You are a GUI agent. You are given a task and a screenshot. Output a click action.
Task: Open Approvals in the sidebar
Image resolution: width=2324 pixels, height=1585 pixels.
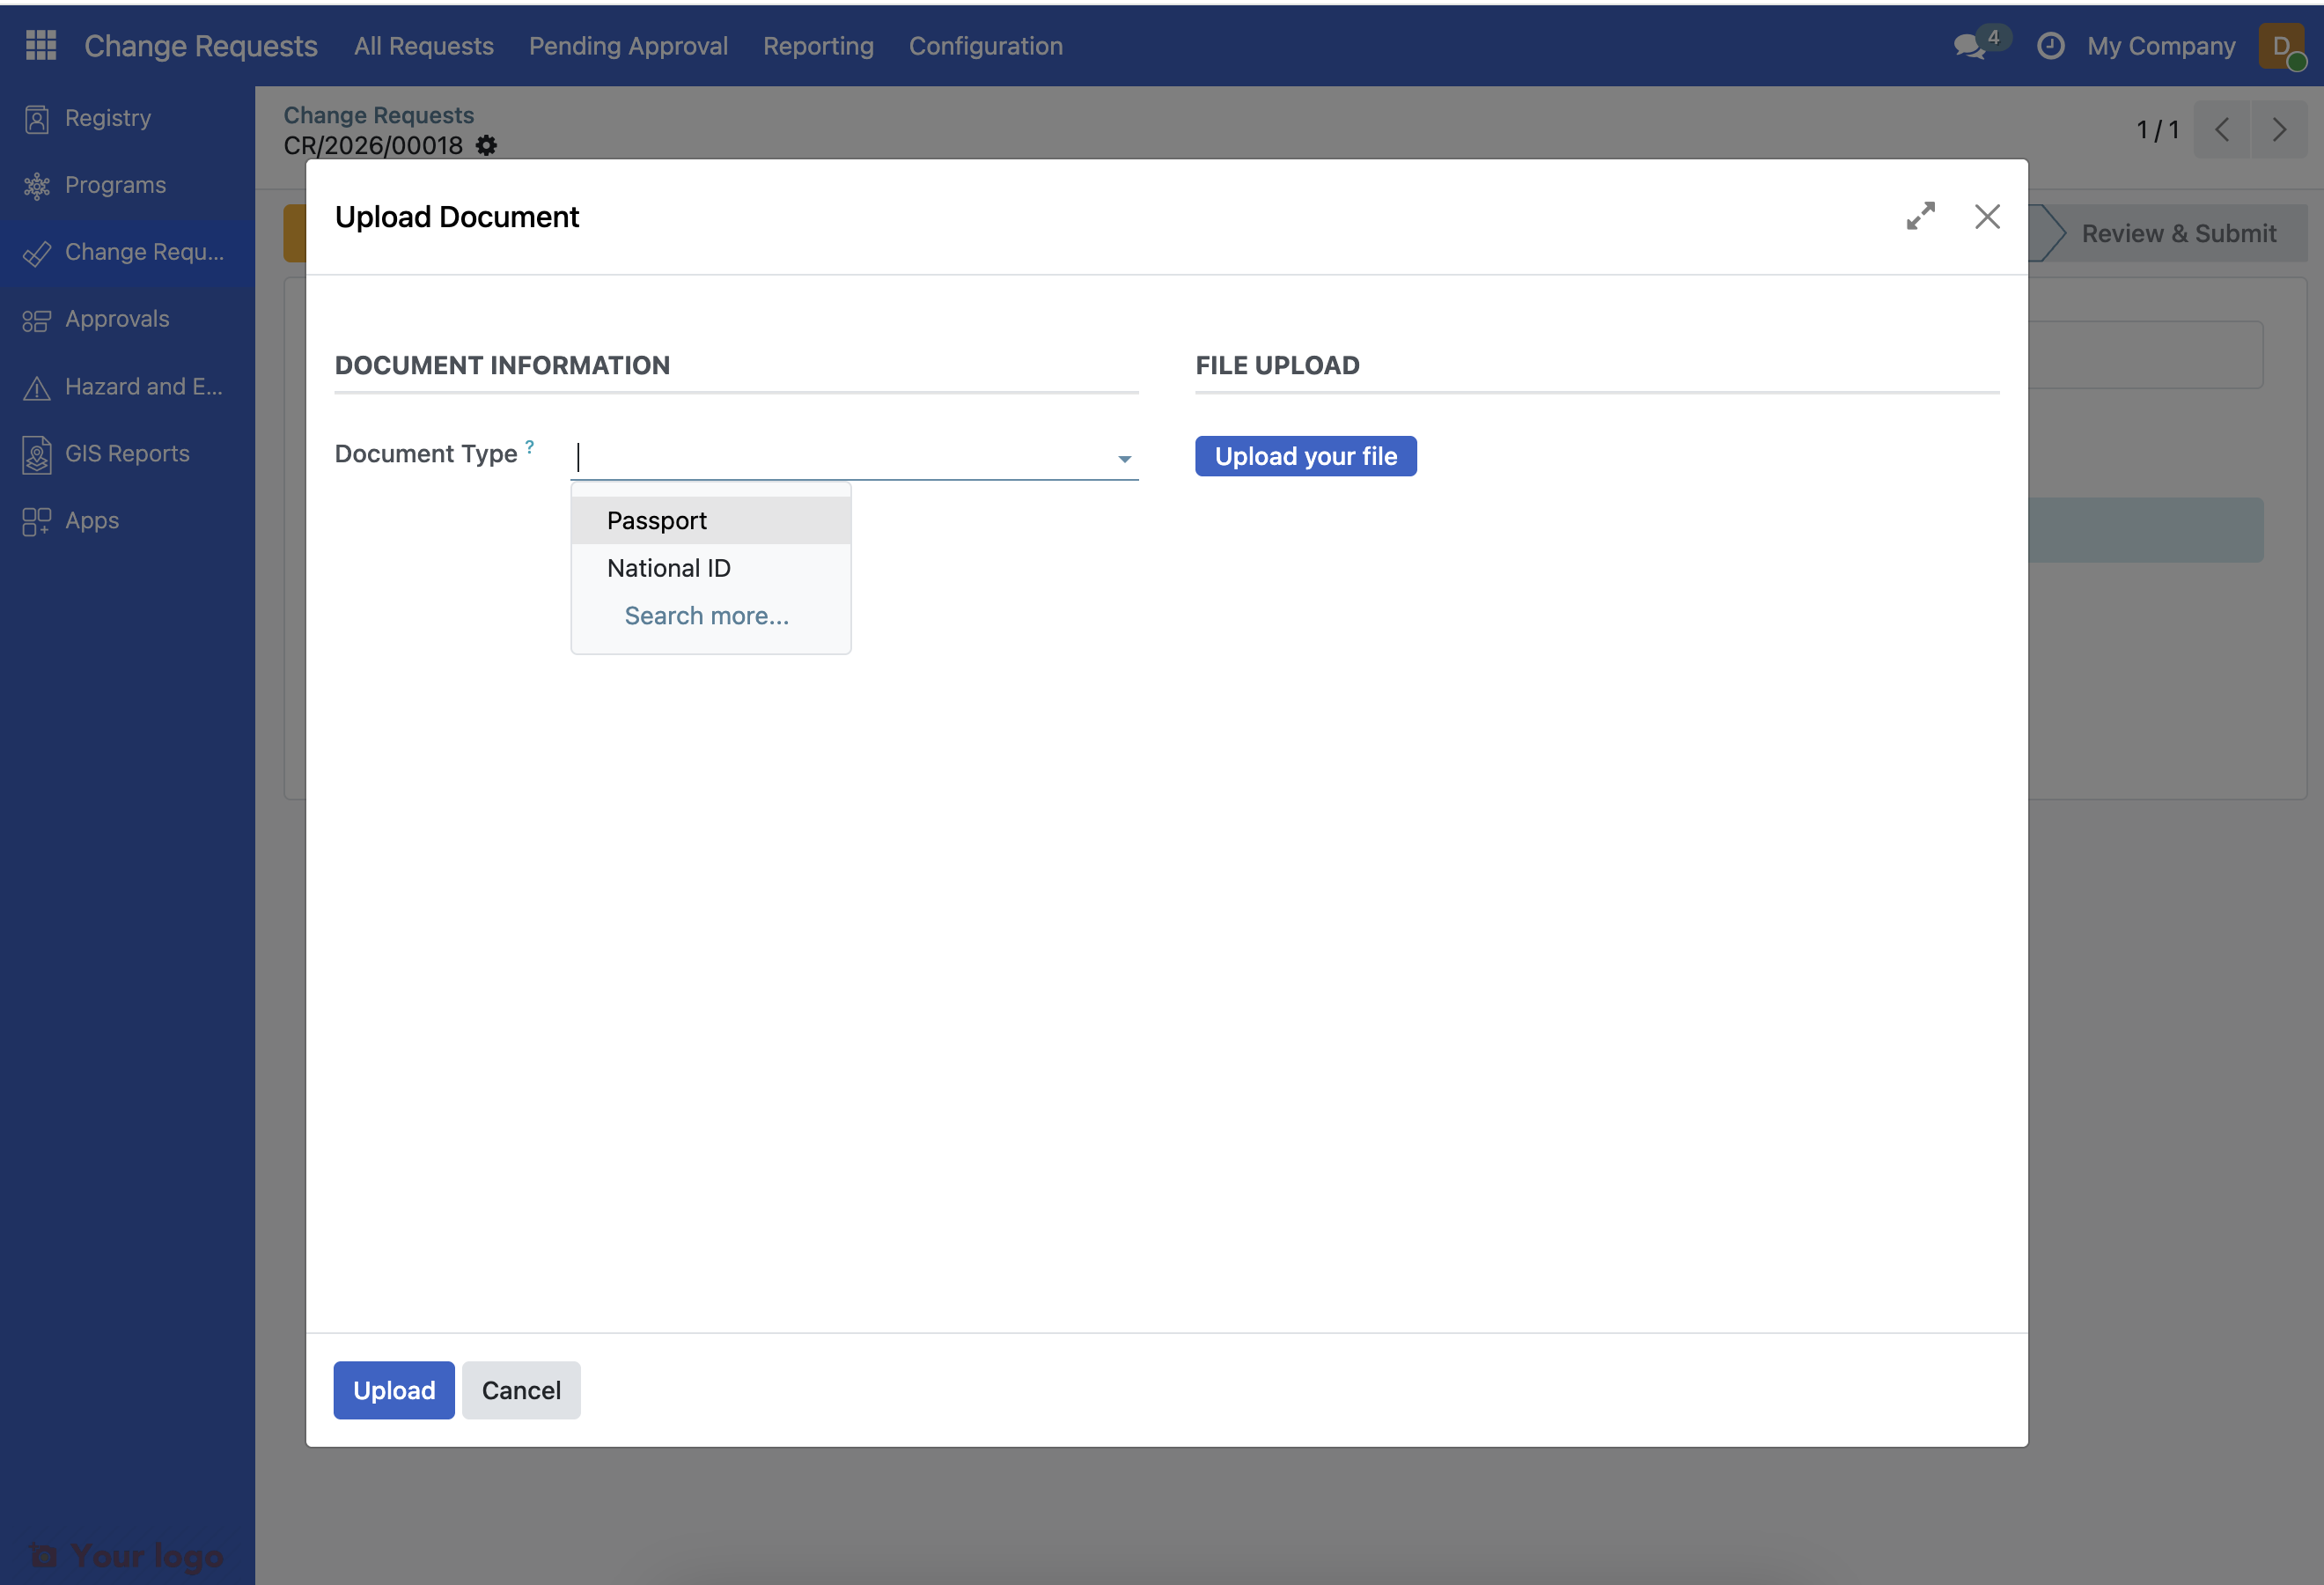point(117,319)
